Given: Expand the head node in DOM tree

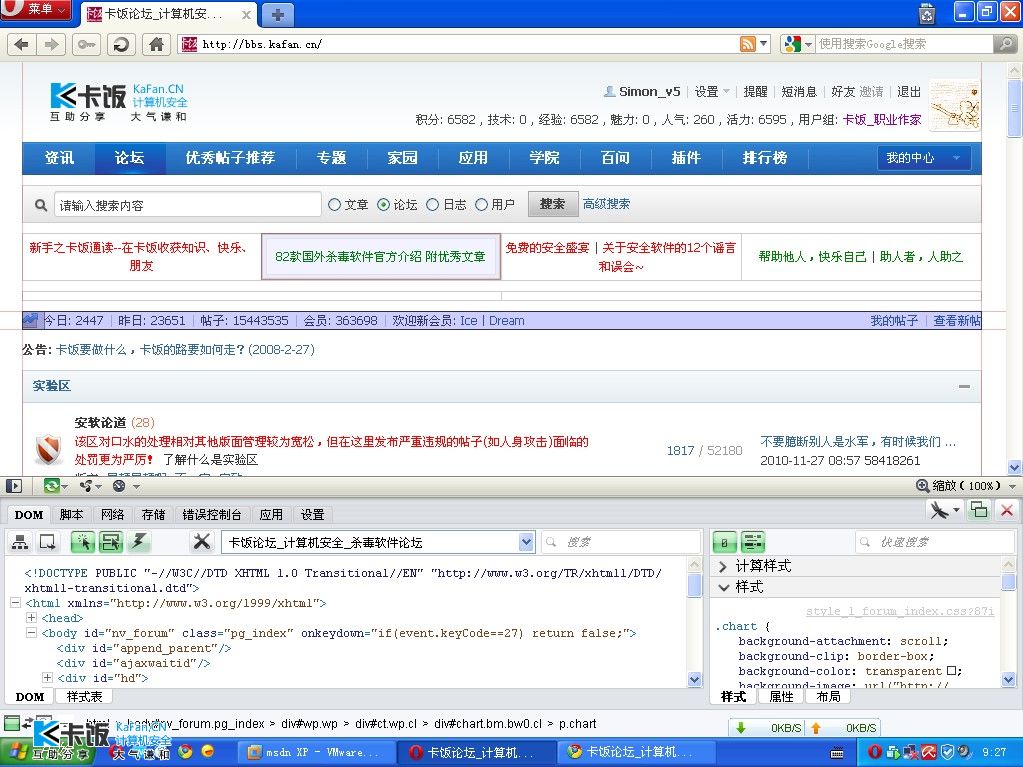Looking at the screenshot, I should [x=31, y=617].
